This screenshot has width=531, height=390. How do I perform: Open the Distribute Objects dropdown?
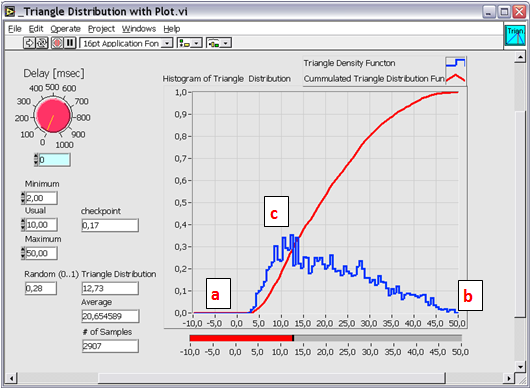(219, 43)
